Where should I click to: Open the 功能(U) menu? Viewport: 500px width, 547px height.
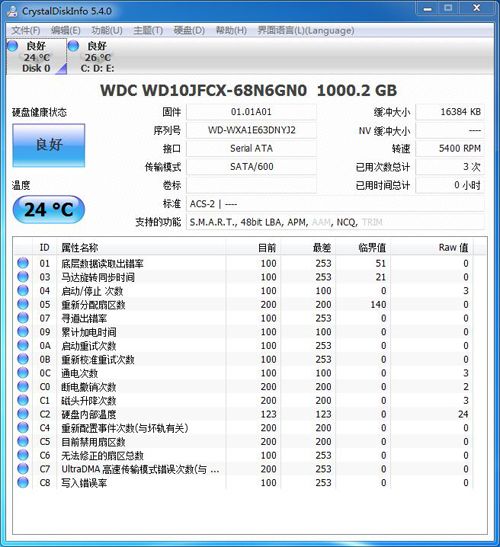click(107, 30)
